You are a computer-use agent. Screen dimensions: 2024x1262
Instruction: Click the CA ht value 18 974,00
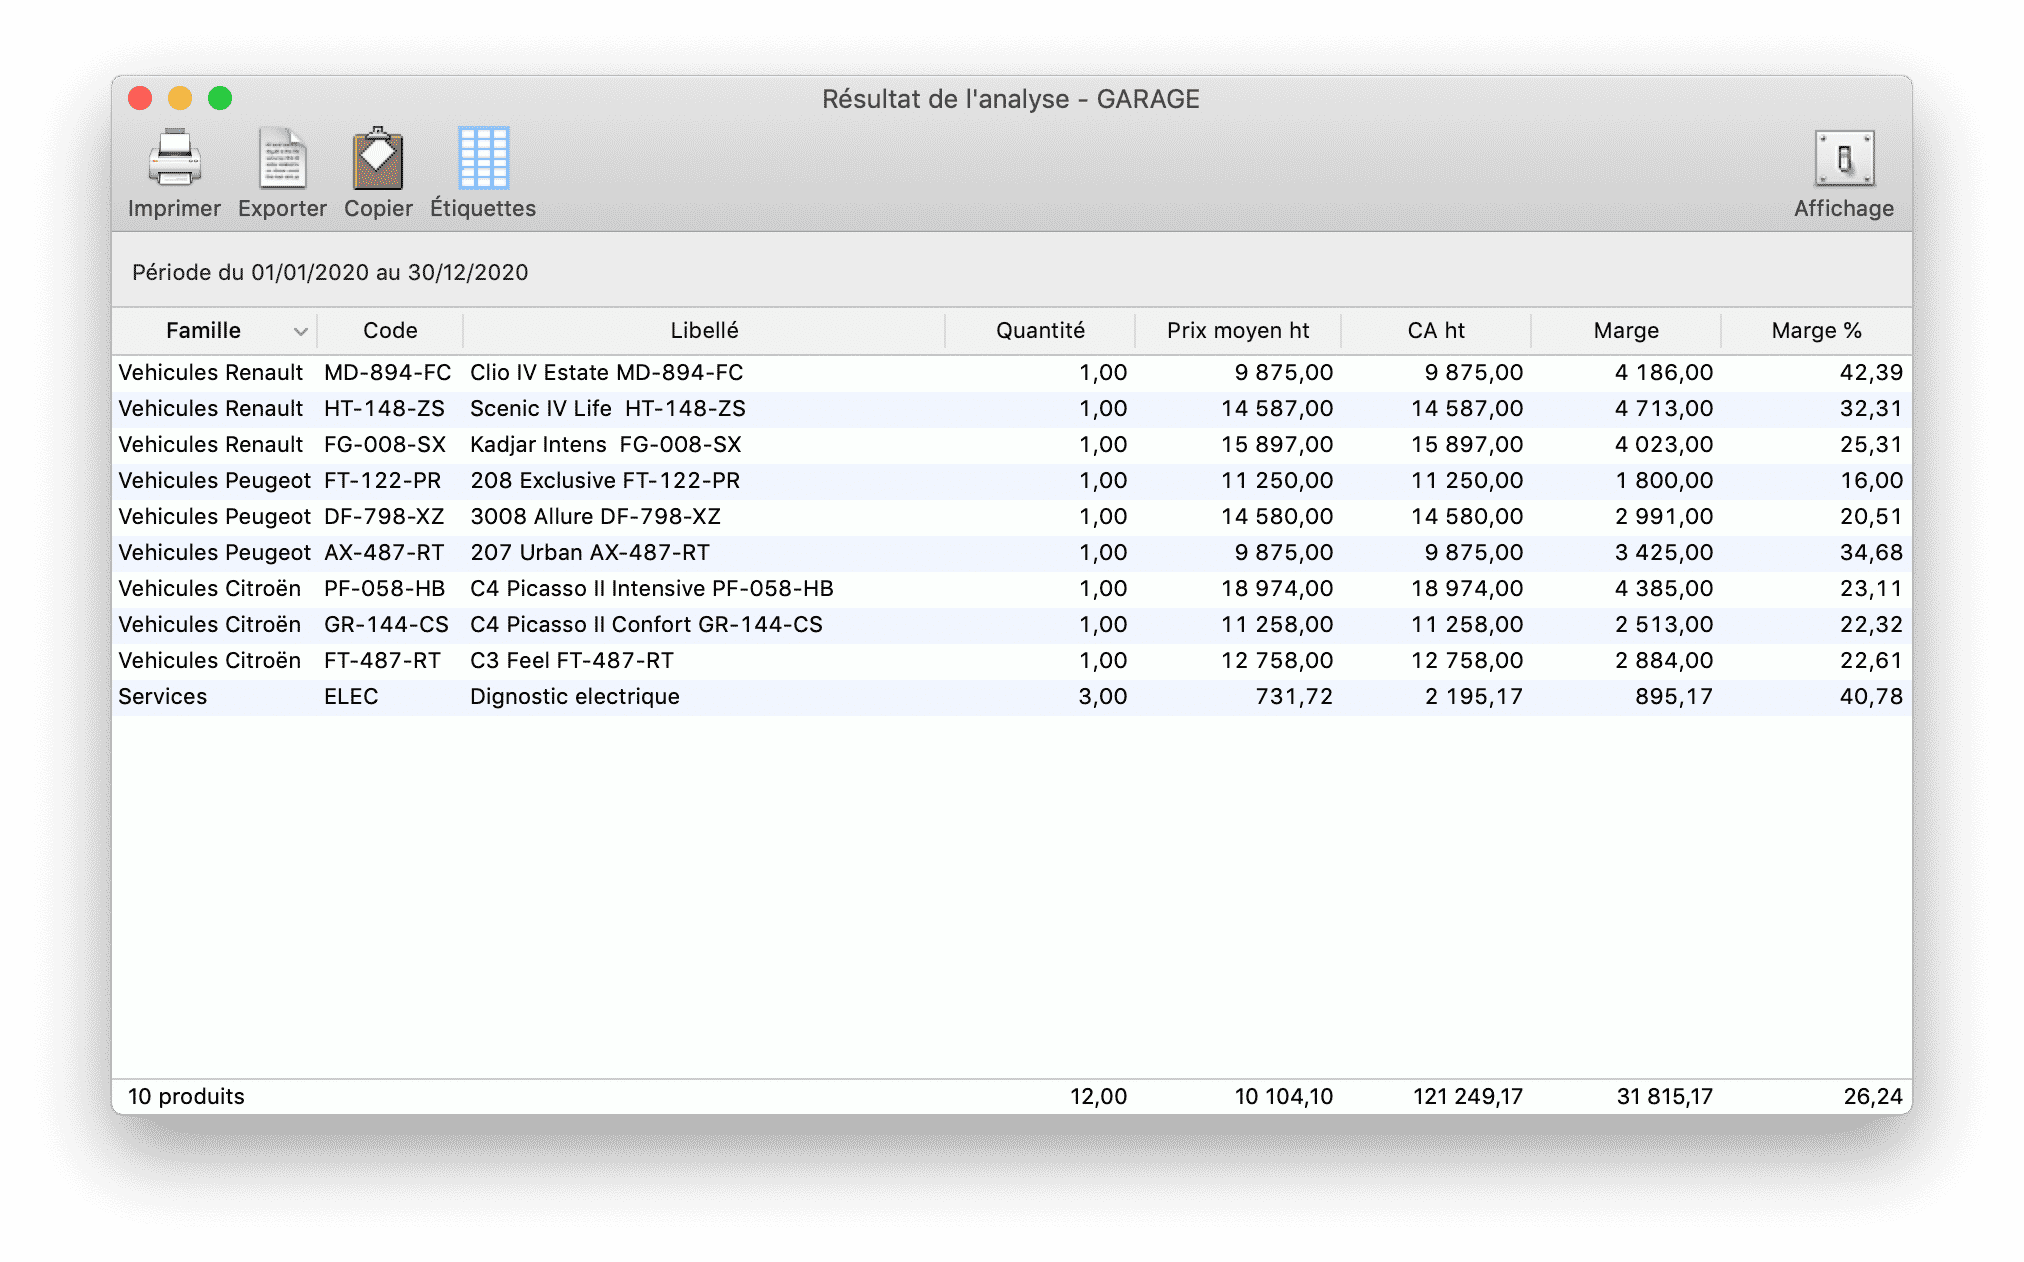coord(1467,589)
